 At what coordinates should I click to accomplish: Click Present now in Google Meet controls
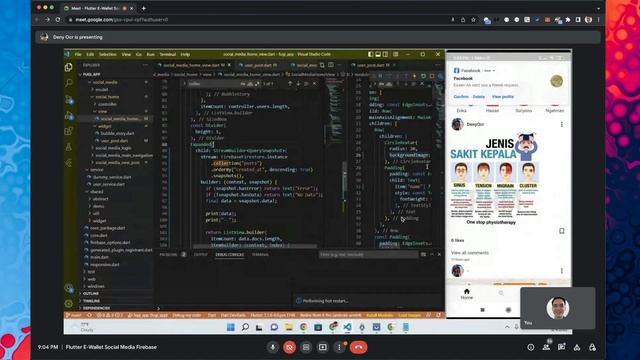point(322,347)
